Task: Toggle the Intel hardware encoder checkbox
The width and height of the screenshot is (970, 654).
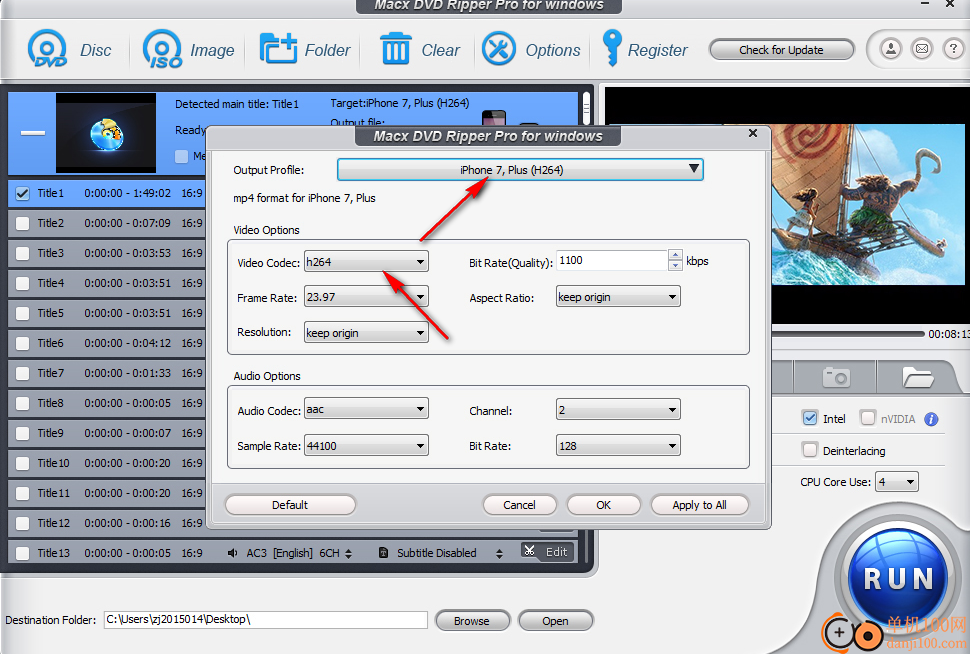Action: click(810, 418)
